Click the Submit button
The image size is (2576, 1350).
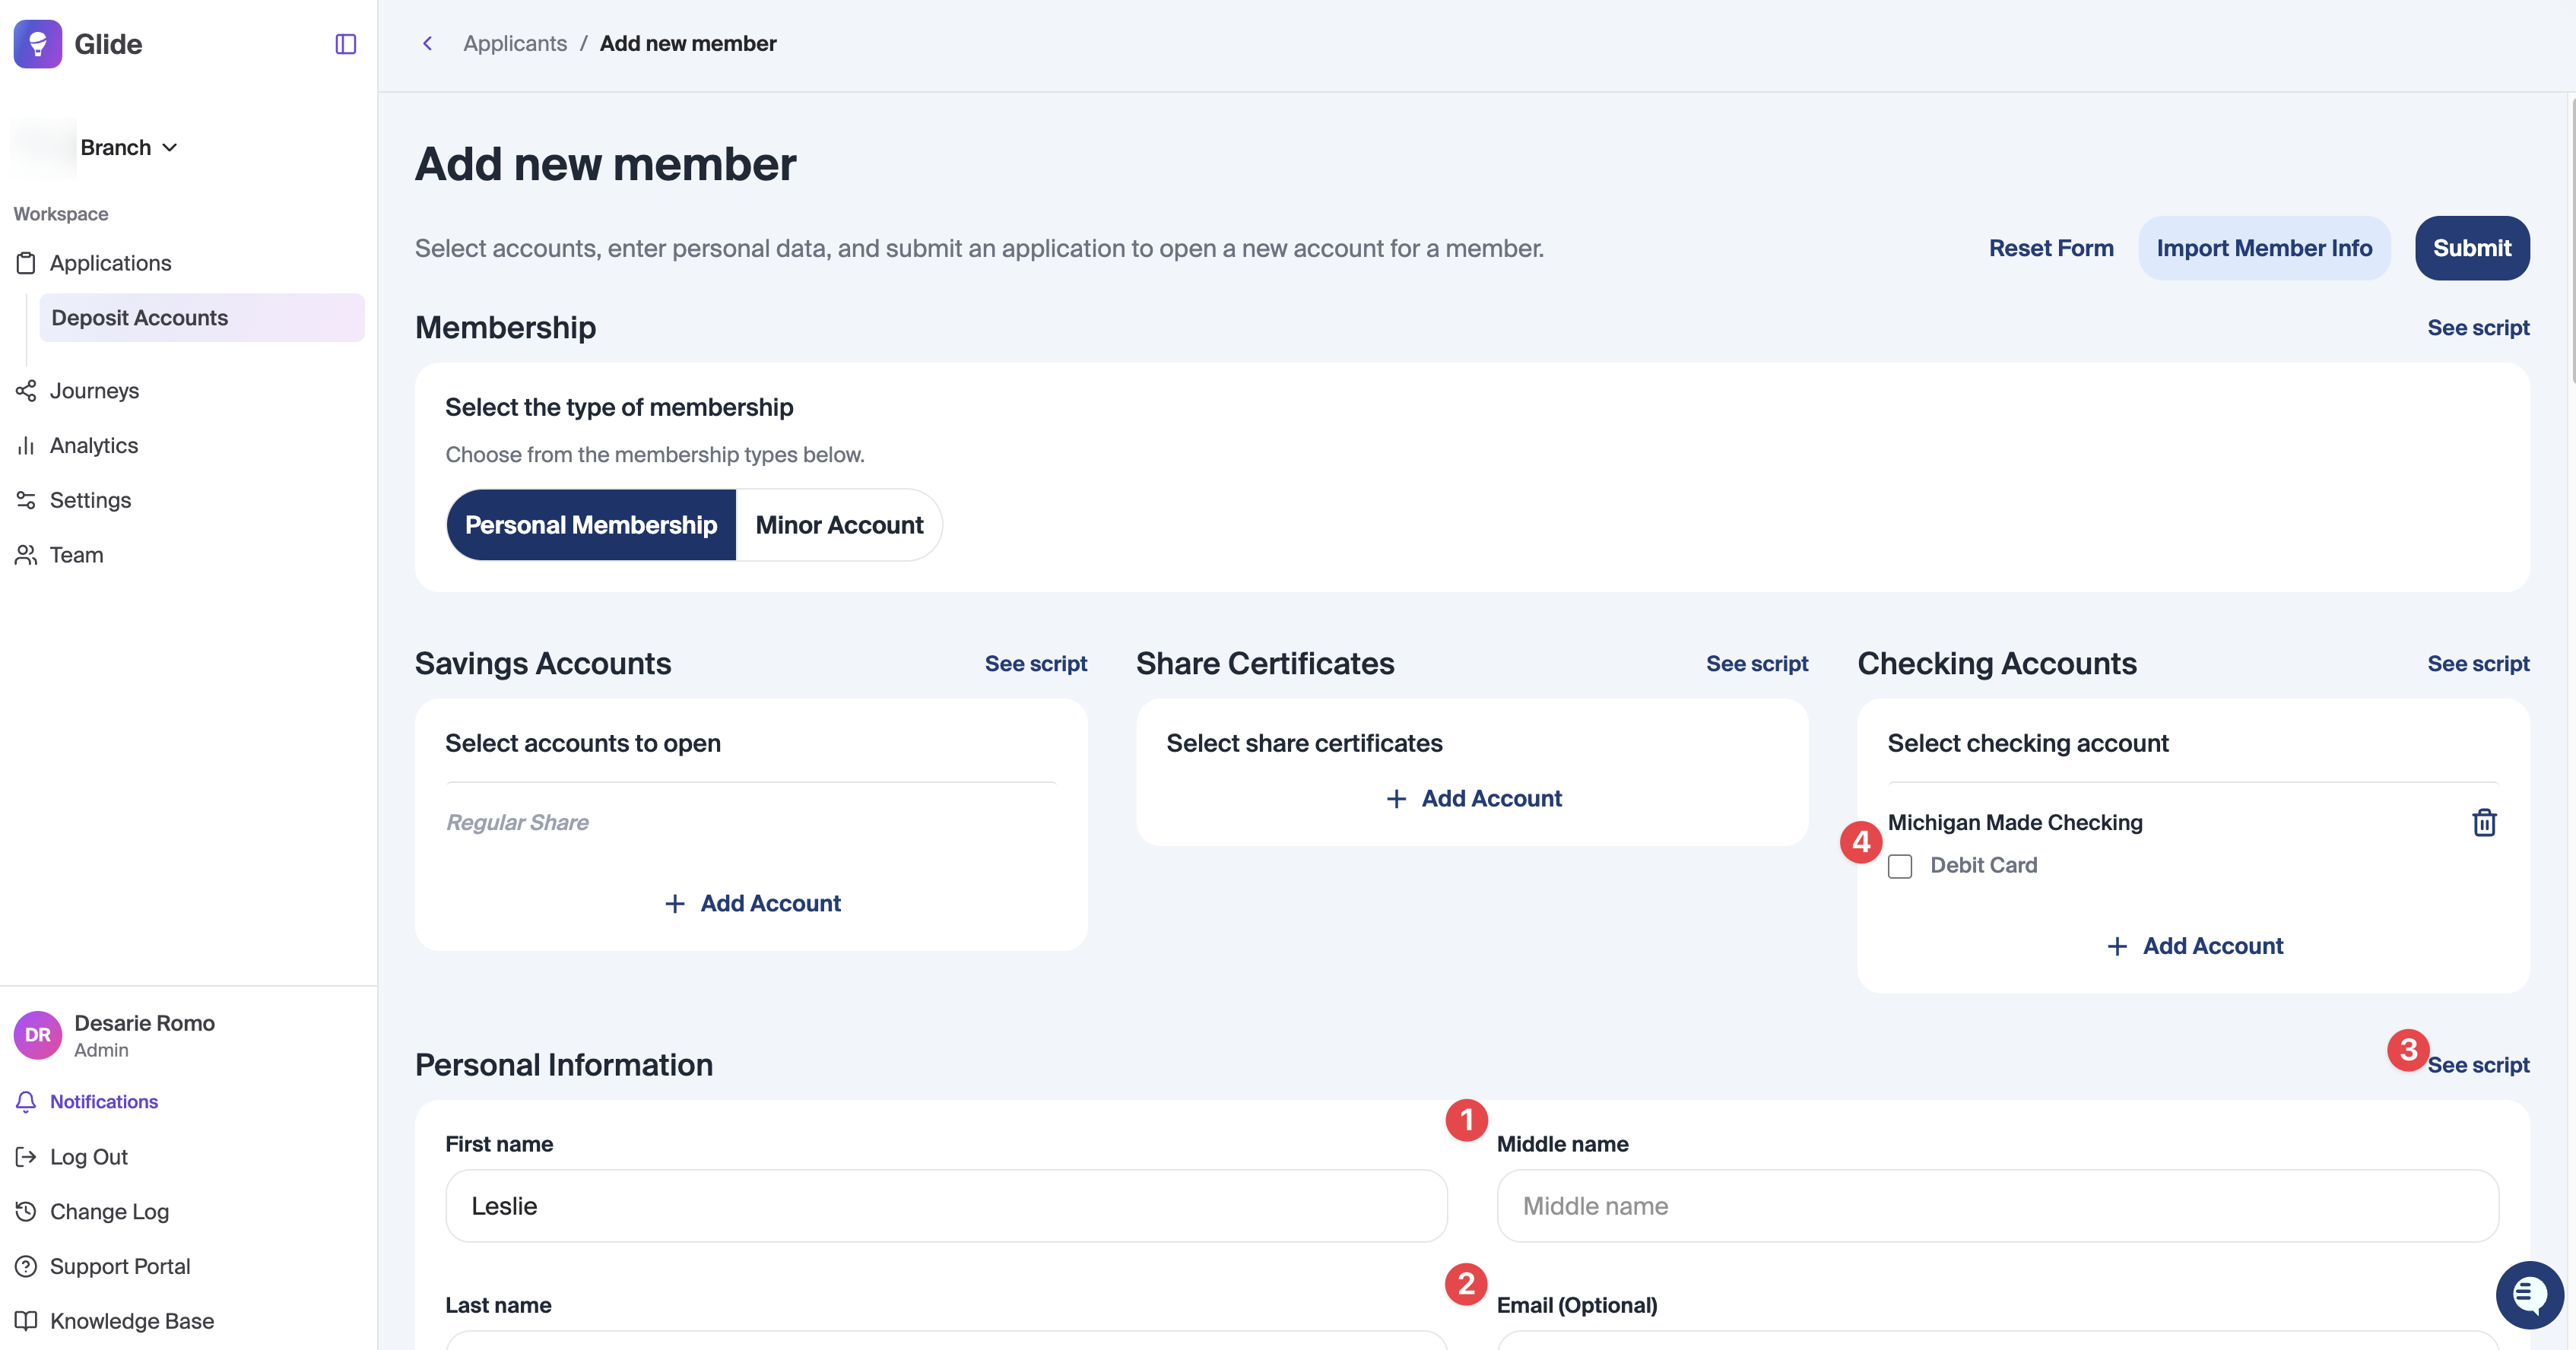click(2471, 248)
